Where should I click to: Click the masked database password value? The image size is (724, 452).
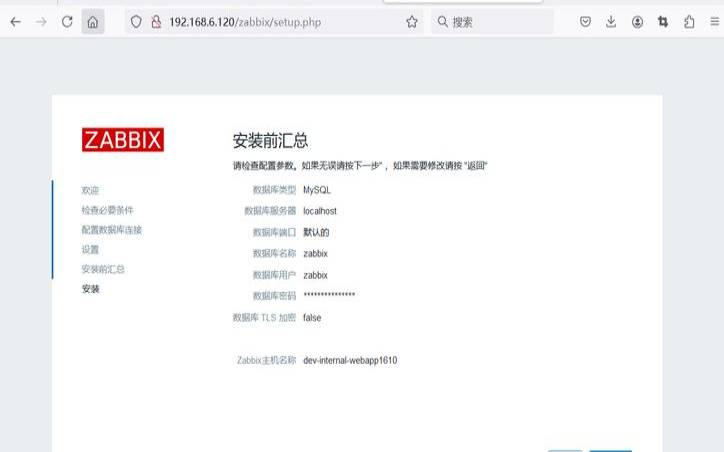(x=329, y=295)
